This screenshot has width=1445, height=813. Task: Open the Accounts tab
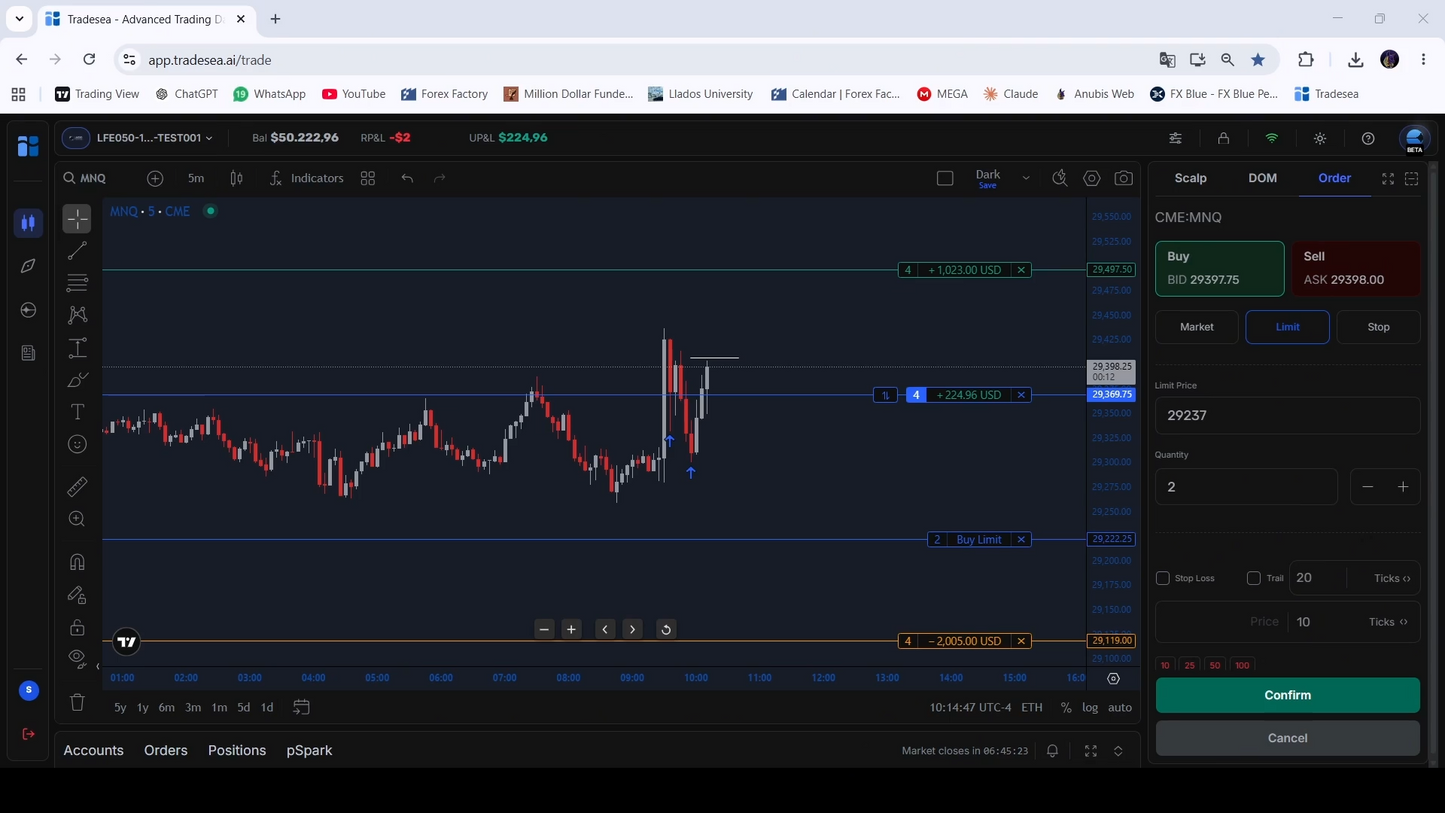click(x=93, y=750)
